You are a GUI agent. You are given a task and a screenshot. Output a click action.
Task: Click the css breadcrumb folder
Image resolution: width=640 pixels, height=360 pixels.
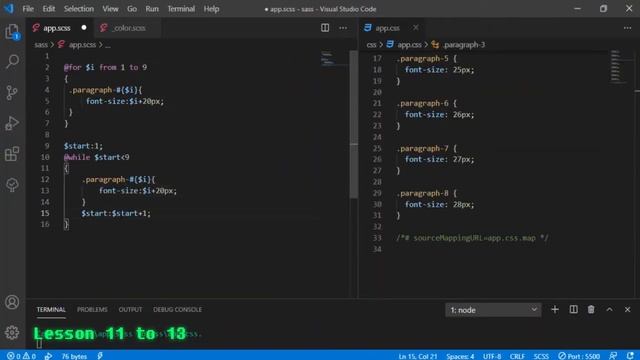tap(371, 44)
